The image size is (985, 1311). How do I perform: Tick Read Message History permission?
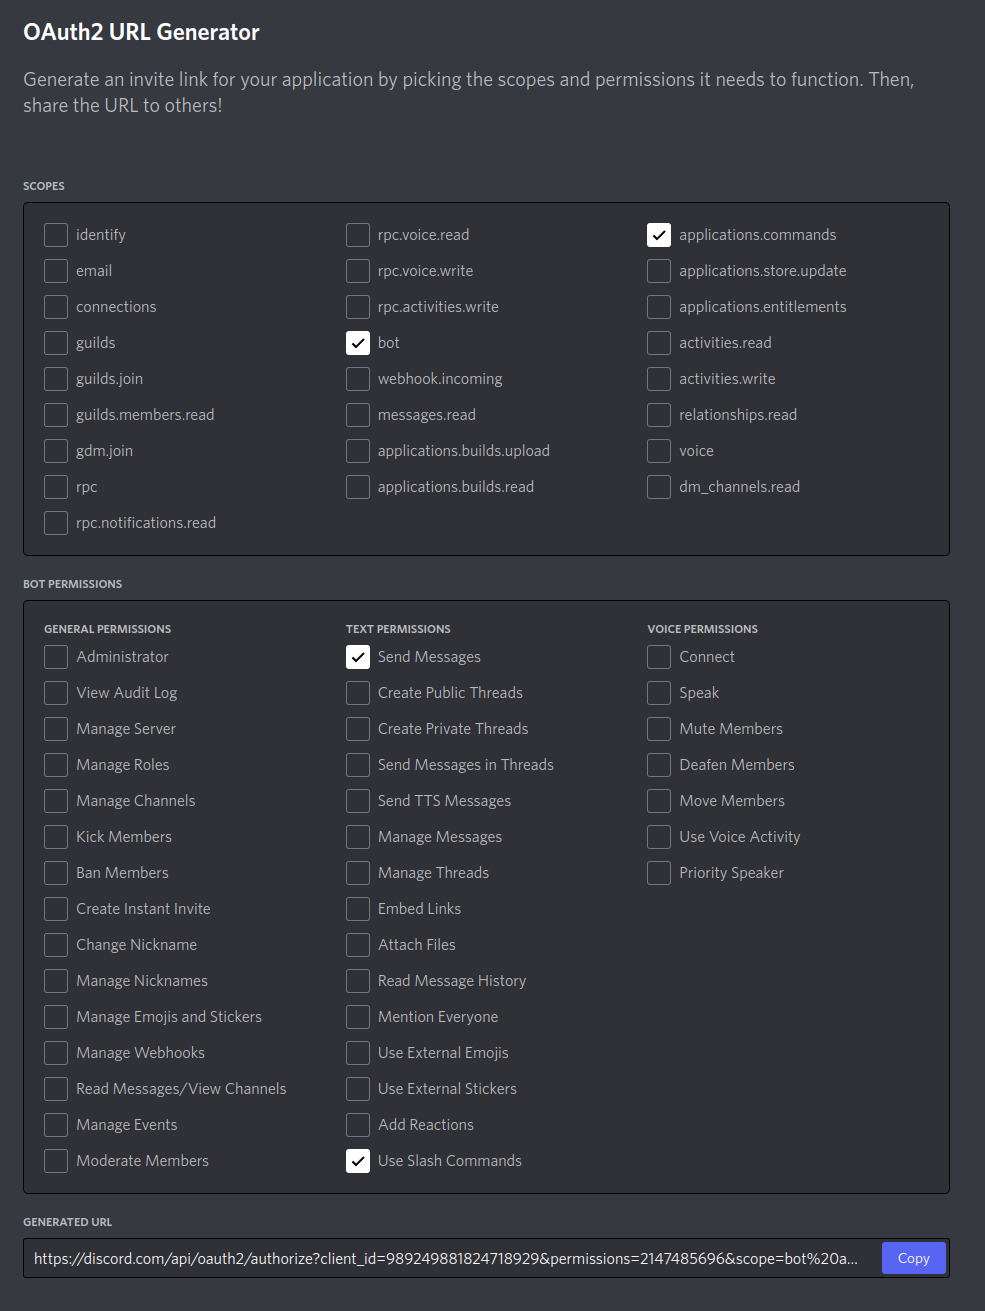(x=358, y=981)
